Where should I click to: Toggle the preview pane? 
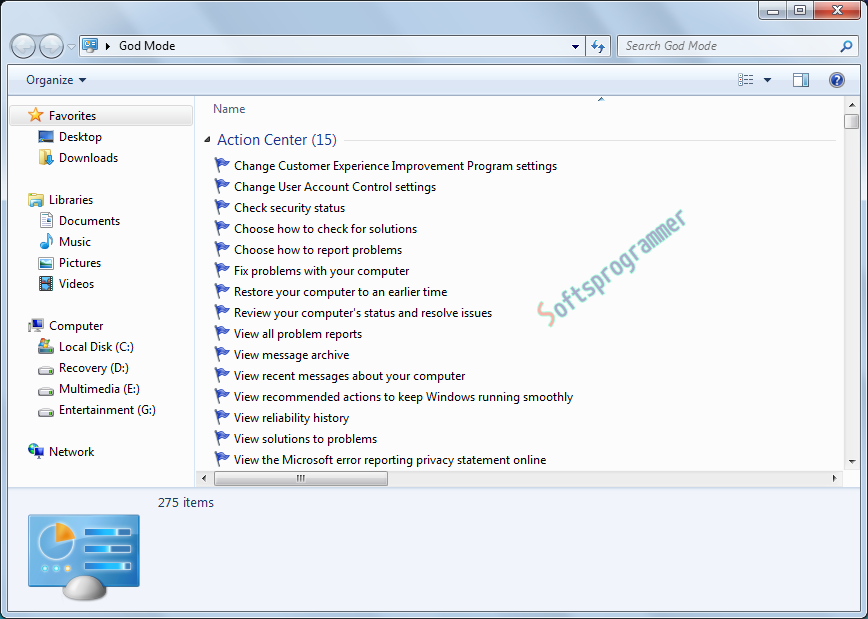801,79
